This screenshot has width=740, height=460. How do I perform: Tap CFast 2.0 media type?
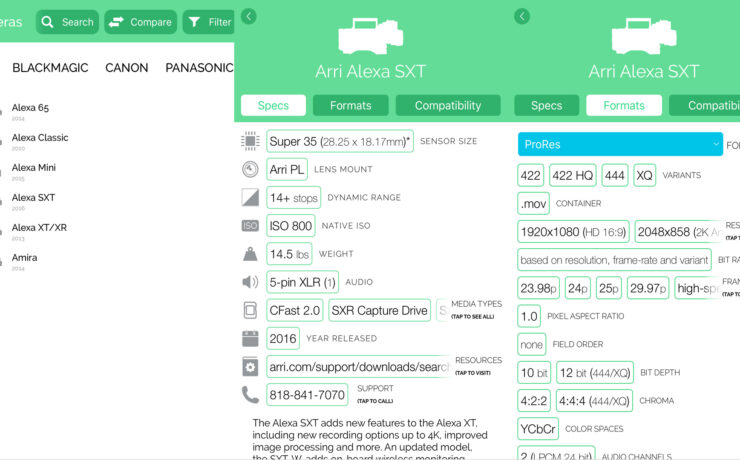tap(294, 310)
